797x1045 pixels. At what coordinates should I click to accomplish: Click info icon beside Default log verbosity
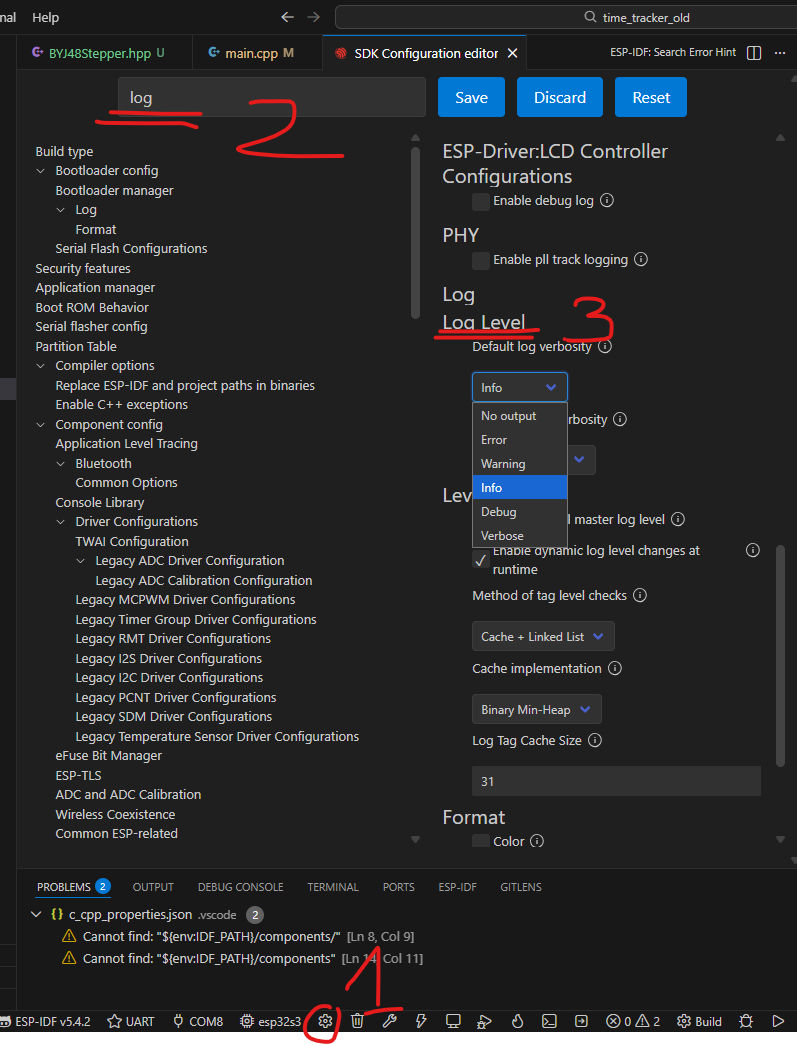point(604,347)
